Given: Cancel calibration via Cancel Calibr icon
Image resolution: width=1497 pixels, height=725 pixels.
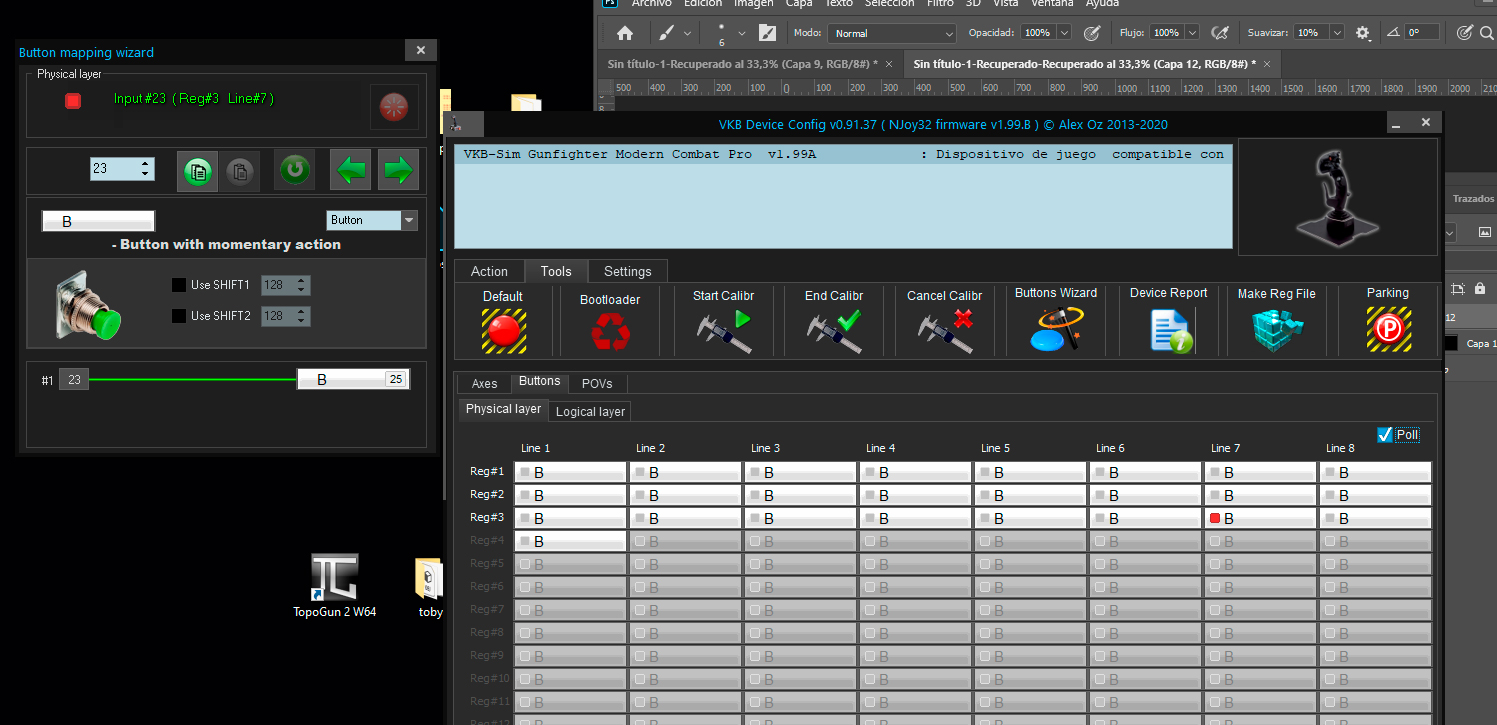Looking at the screenshot, I should pos(945,331).
